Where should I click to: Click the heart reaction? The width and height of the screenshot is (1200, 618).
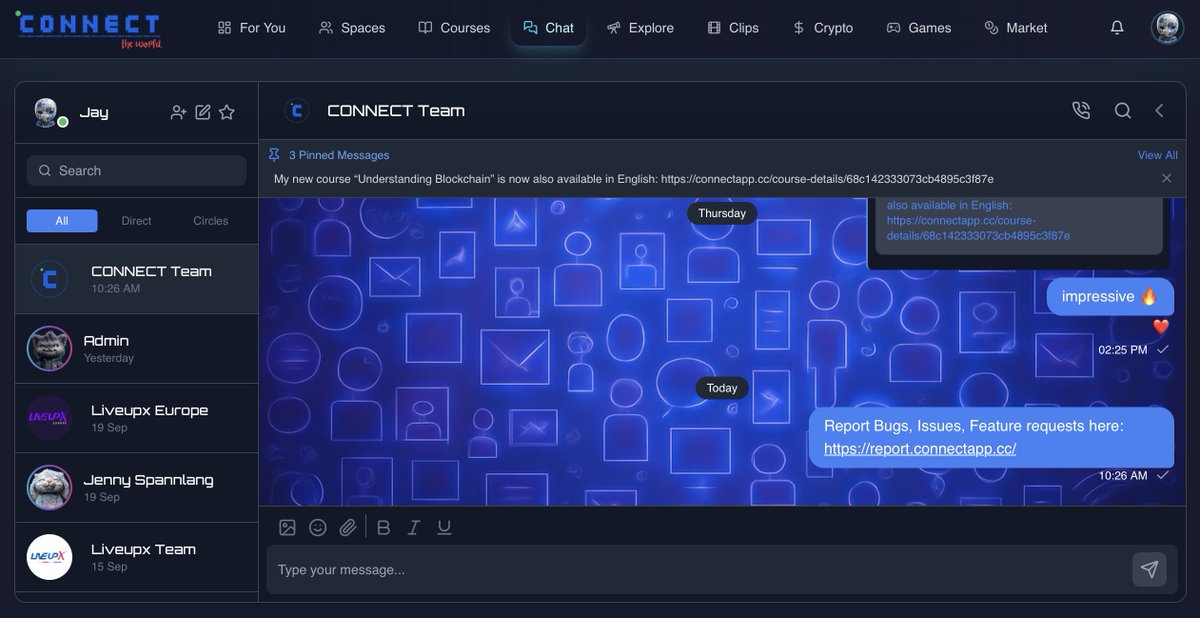point(1161,326)
